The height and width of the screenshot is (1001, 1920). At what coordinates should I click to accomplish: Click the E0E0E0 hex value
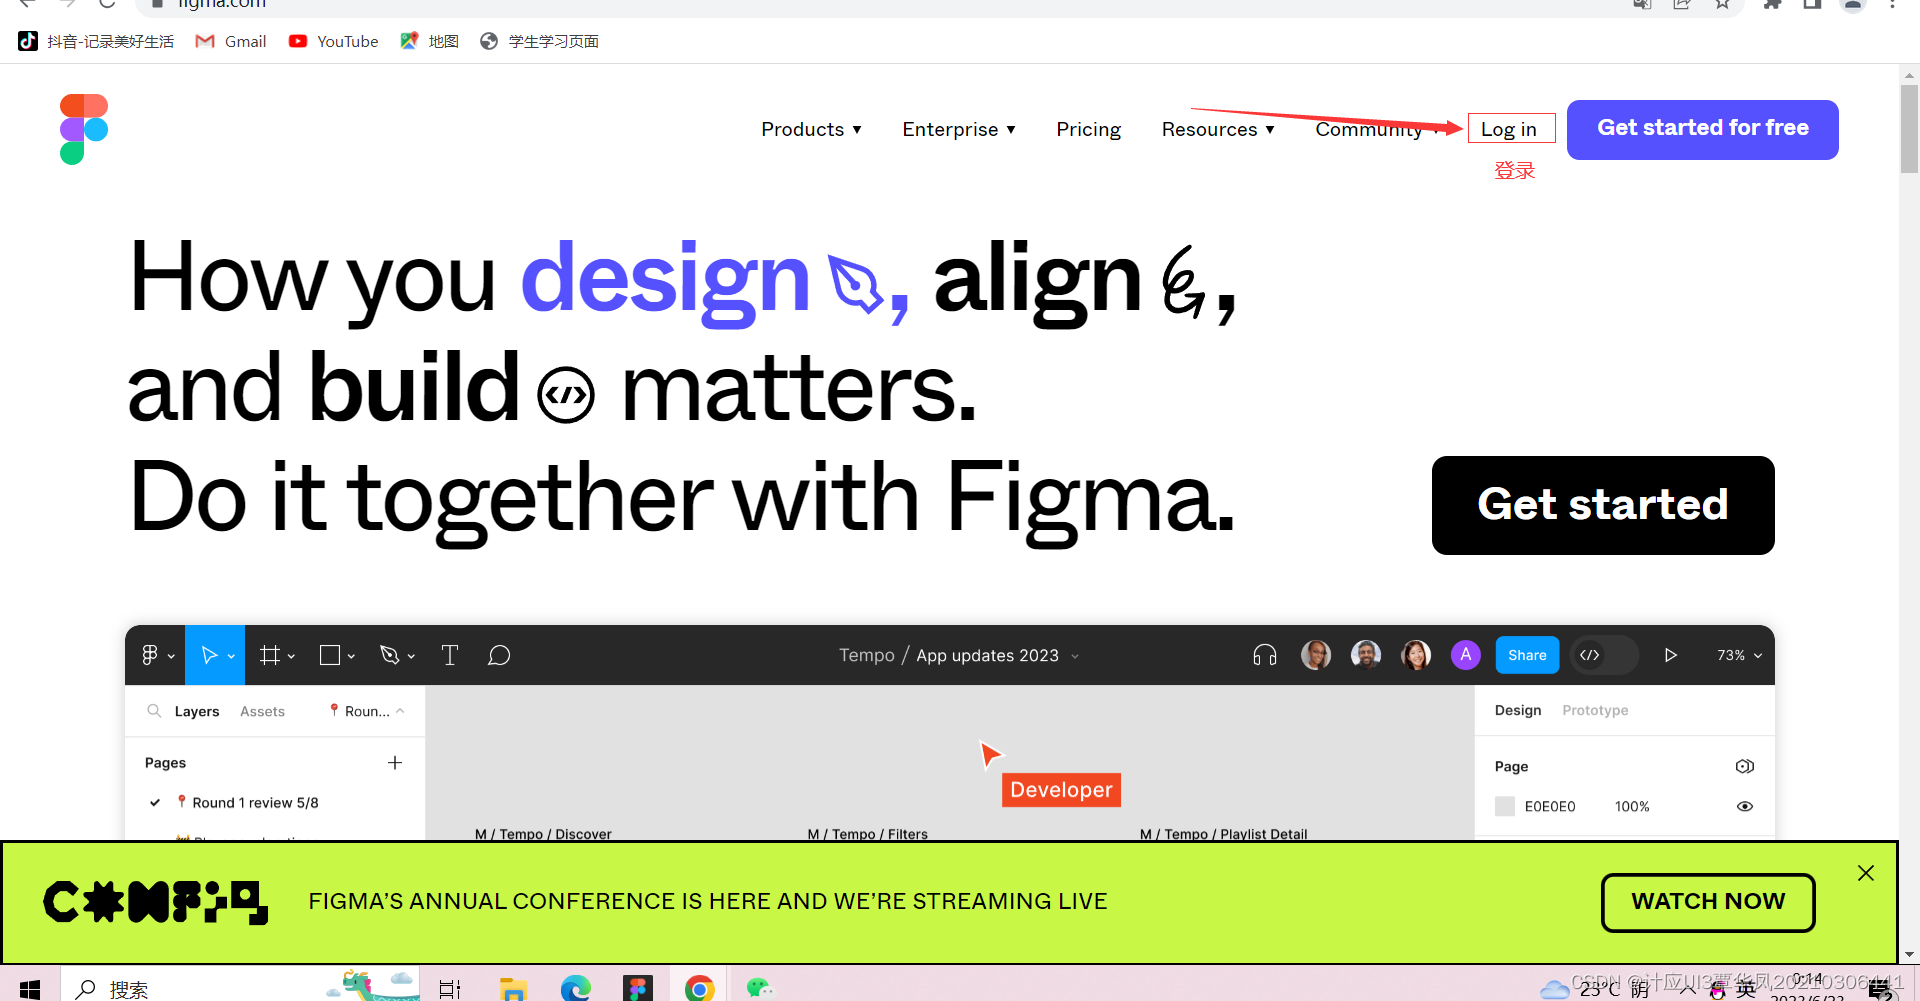(1550, 806)
